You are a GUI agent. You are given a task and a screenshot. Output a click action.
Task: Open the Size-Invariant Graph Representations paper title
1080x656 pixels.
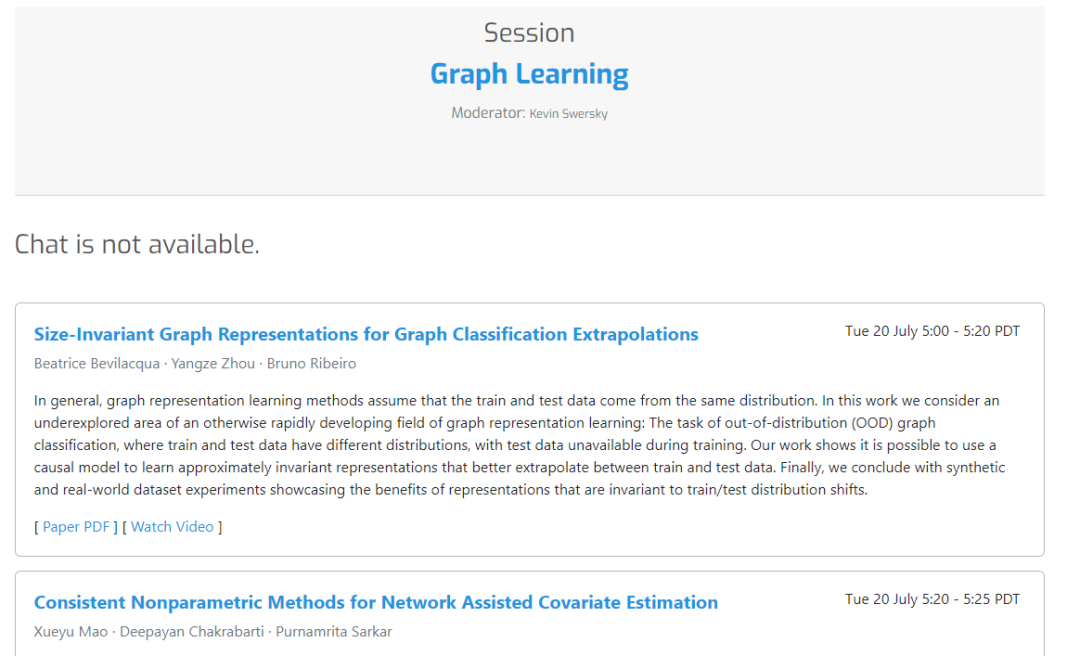(x=366, y=334)
